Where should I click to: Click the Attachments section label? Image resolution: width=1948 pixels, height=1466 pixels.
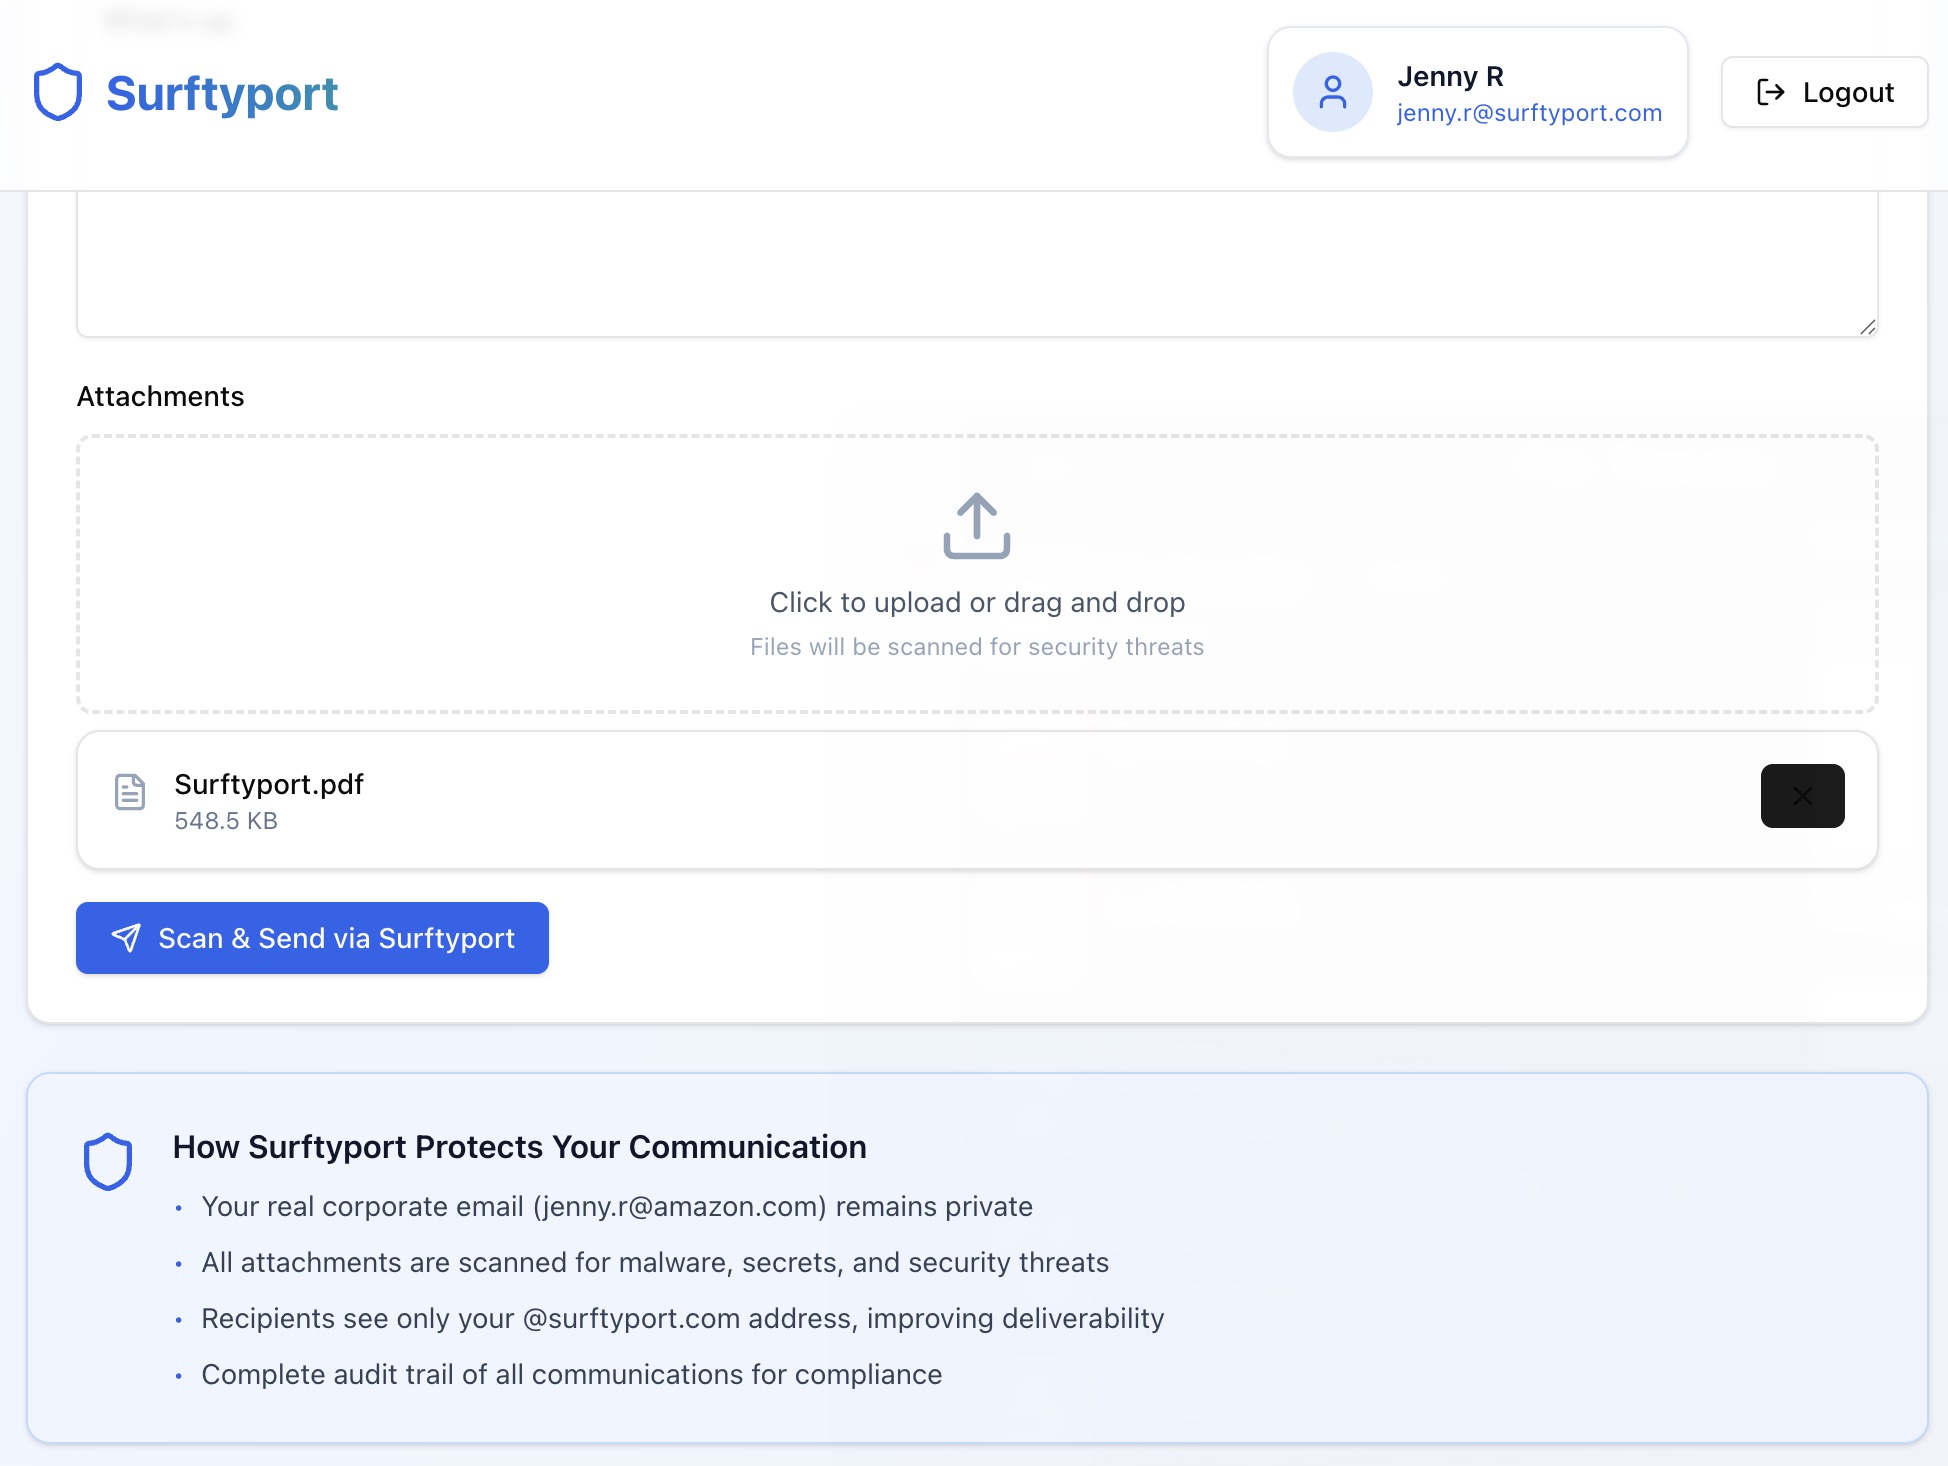pyautogui.click(x=160, y=396)
